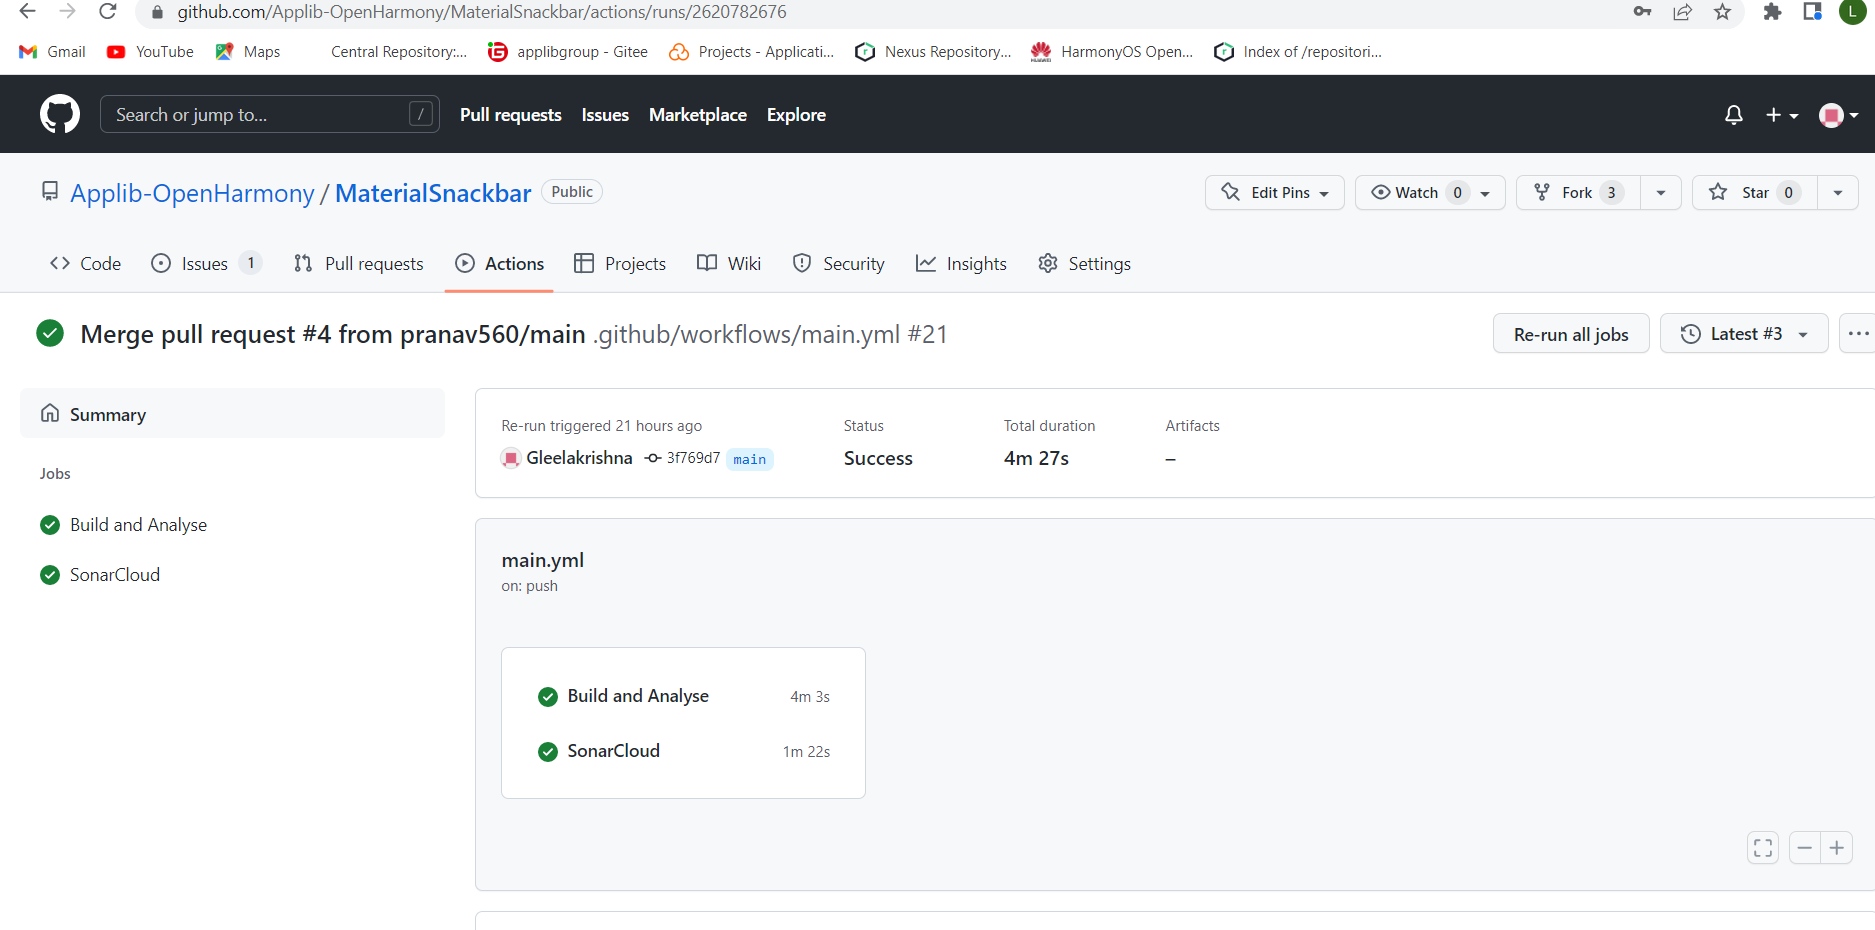Open HarmonyOS Open bookmark

coord(1112,52)
